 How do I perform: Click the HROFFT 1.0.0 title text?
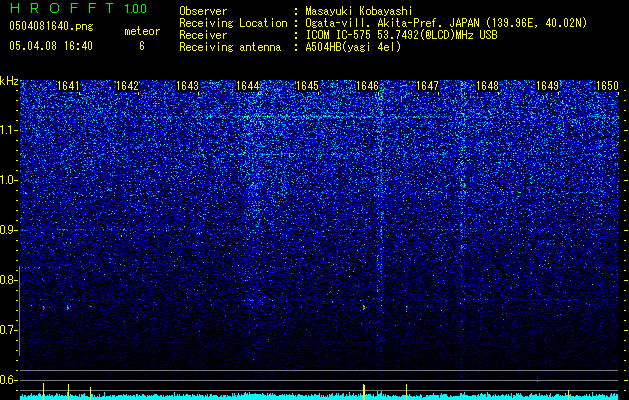(78, 8)
